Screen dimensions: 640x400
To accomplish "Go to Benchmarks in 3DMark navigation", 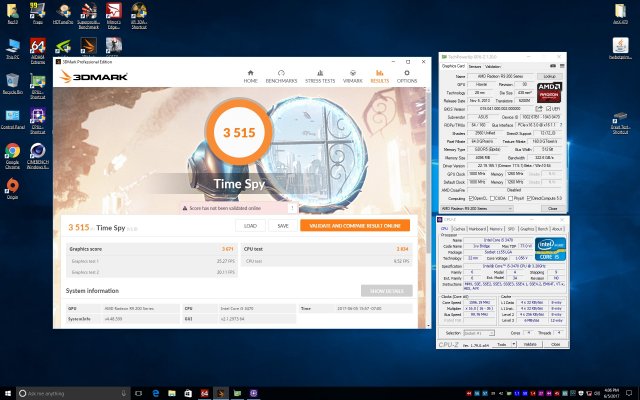I will coord(281,76).
